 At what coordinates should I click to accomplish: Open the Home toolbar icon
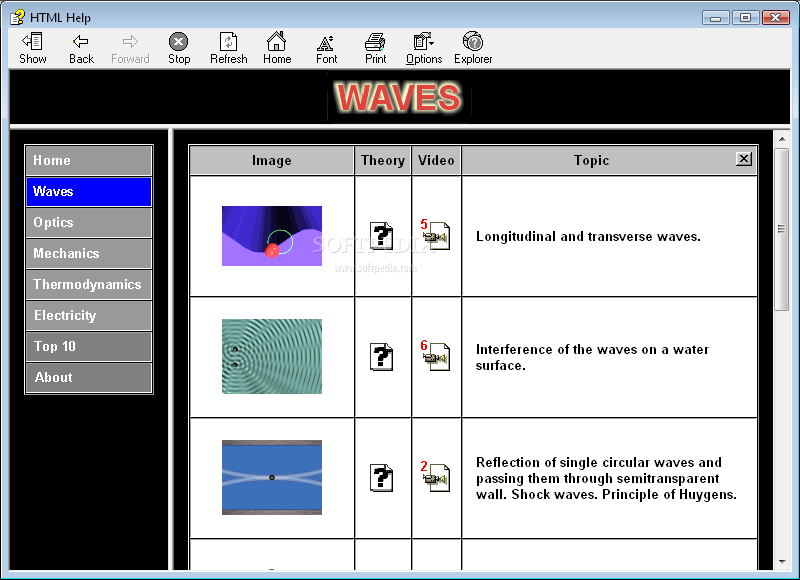point(277,48)
